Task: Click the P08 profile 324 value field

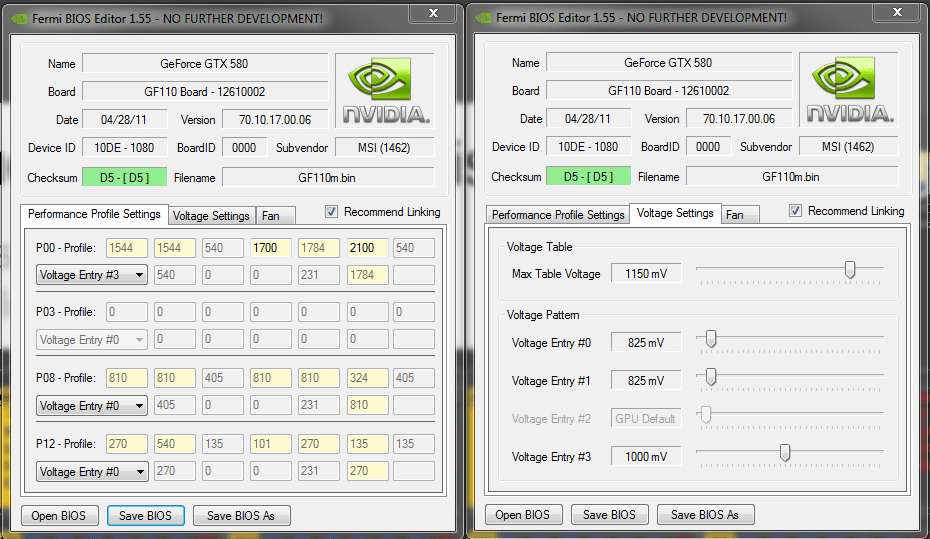Action: click(367, 378)
